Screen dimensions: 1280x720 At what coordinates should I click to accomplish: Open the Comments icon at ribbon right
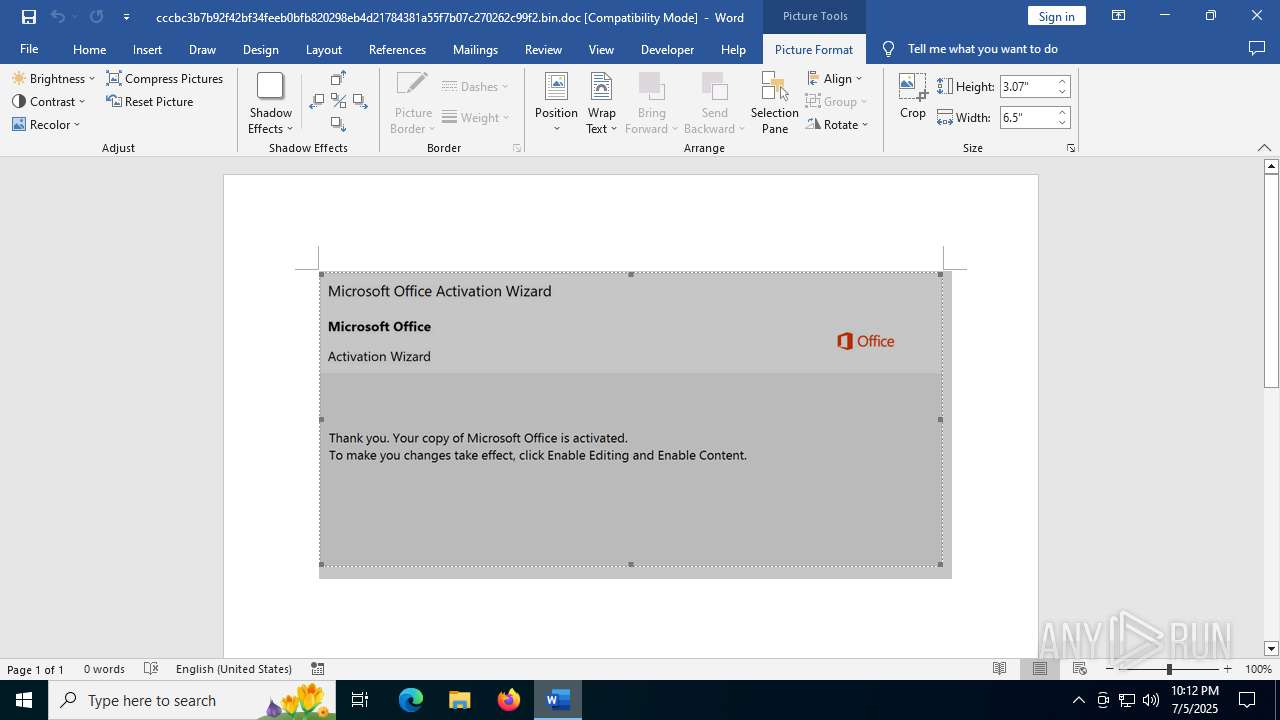pos(1257,48)
